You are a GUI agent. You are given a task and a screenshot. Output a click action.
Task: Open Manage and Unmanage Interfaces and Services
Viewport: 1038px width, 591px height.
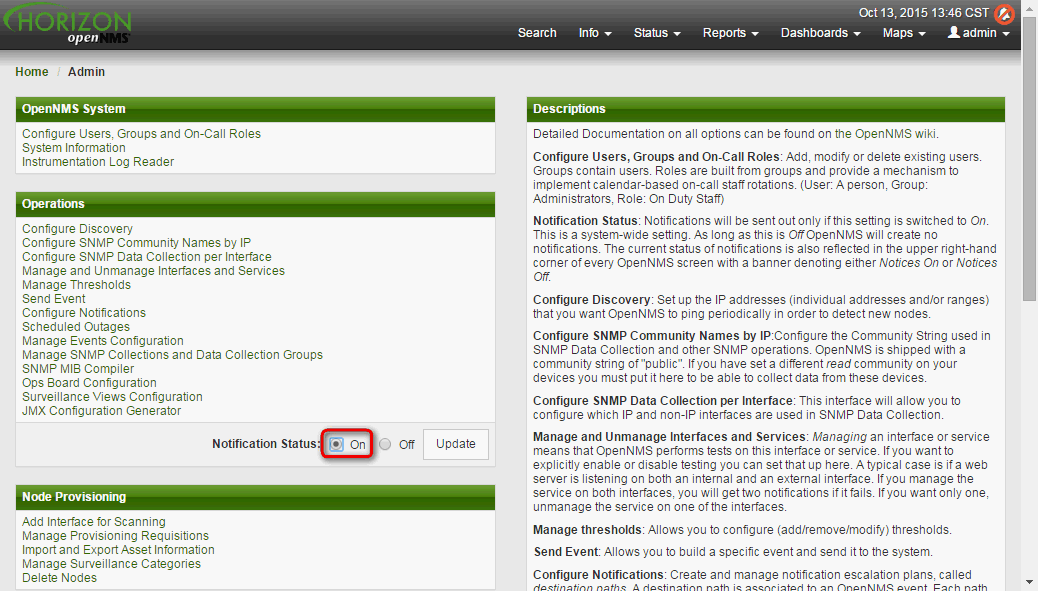point(153,271)
